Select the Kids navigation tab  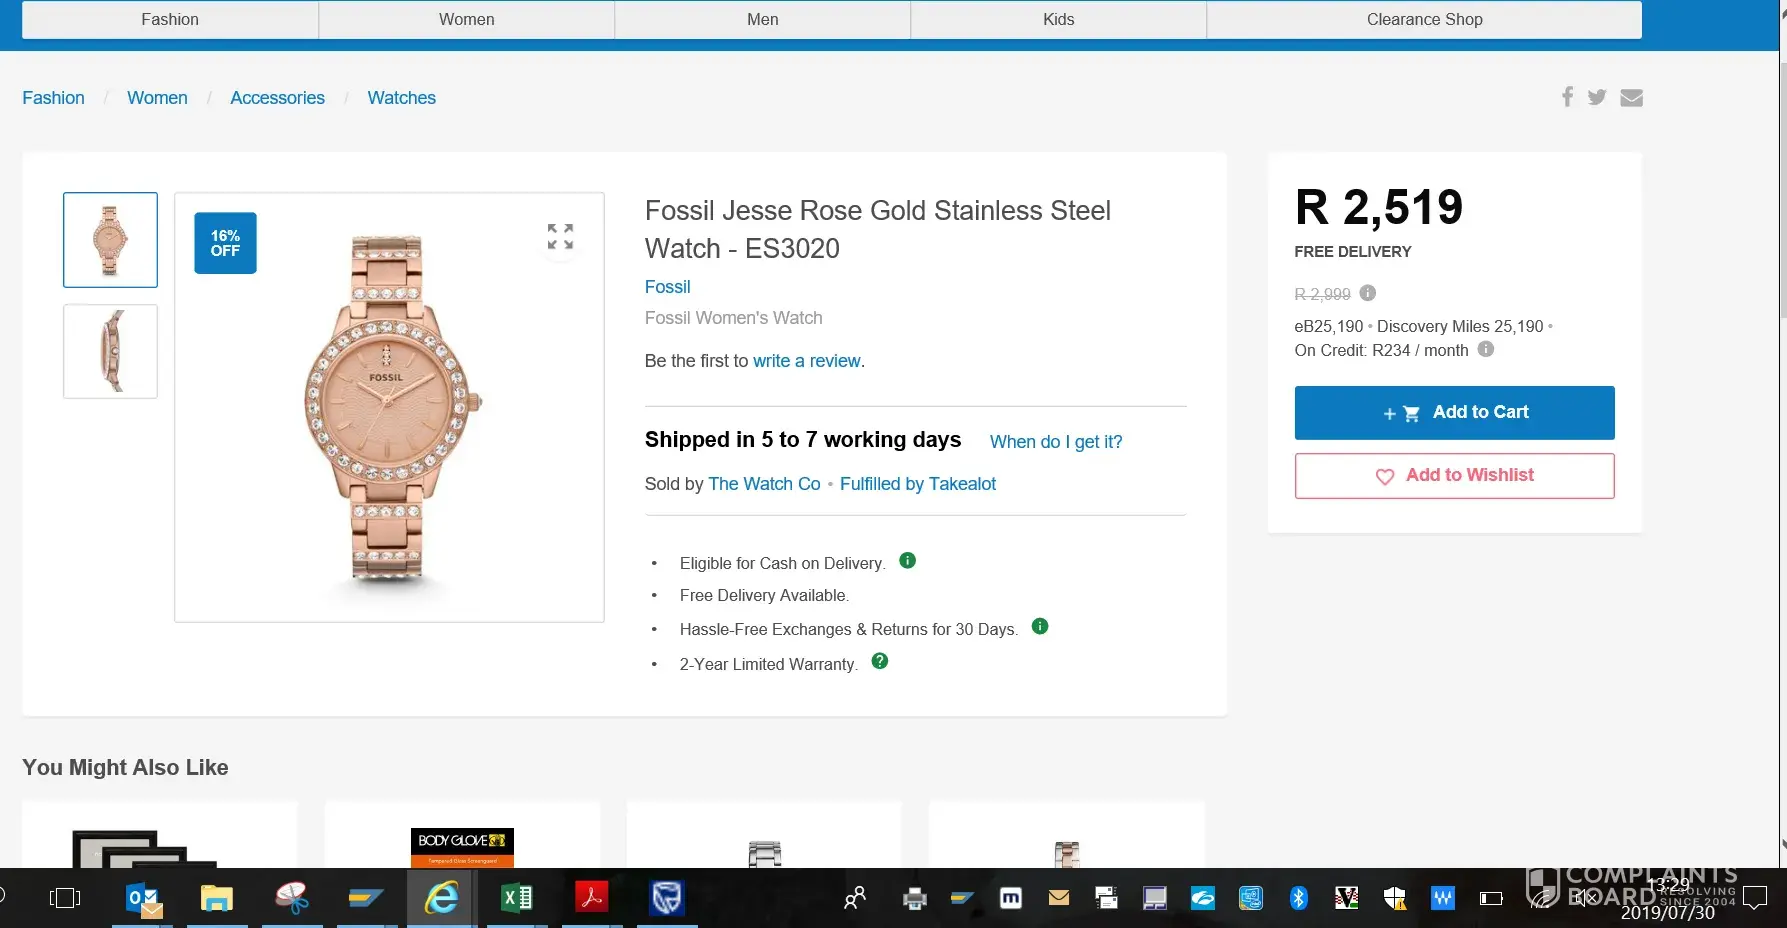(1058, 20)
